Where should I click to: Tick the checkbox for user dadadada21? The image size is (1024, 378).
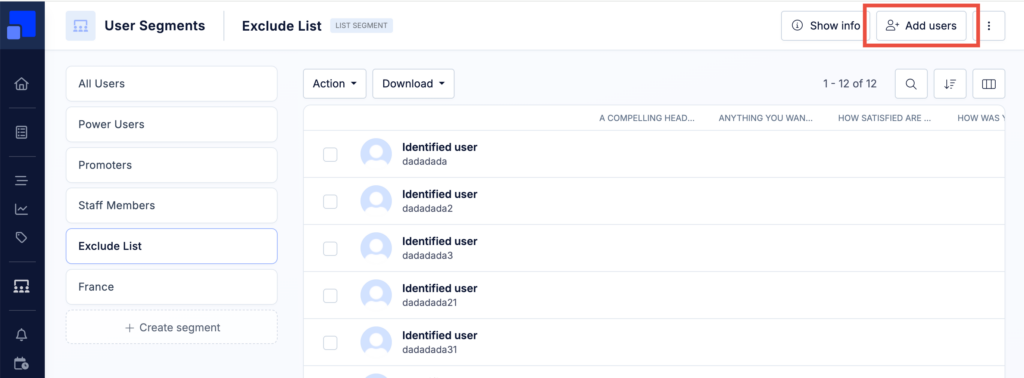click(x=330, y=296)
